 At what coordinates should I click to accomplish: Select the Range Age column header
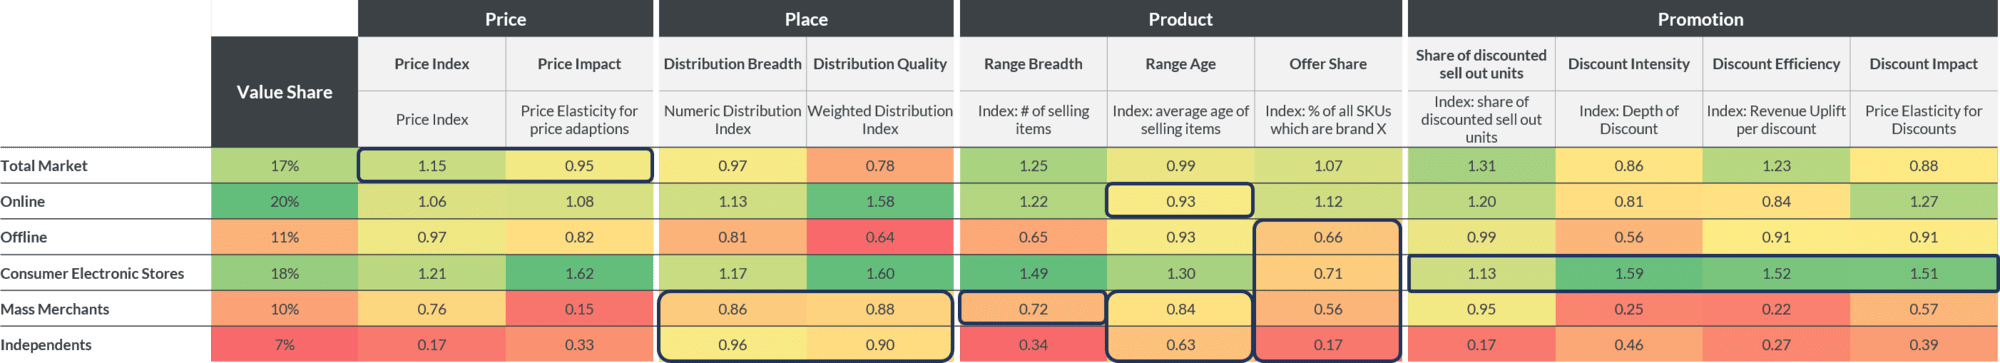1180,64
